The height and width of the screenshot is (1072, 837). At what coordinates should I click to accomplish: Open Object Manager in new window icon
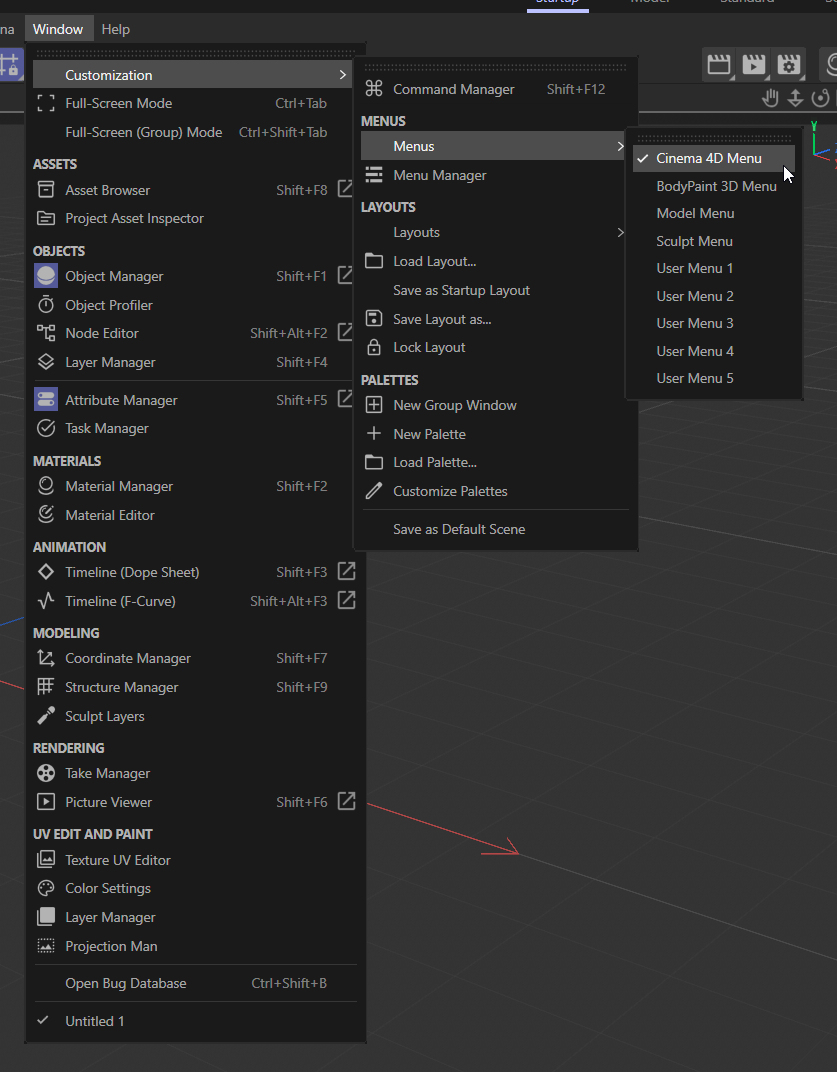click(x=347, y=275)
